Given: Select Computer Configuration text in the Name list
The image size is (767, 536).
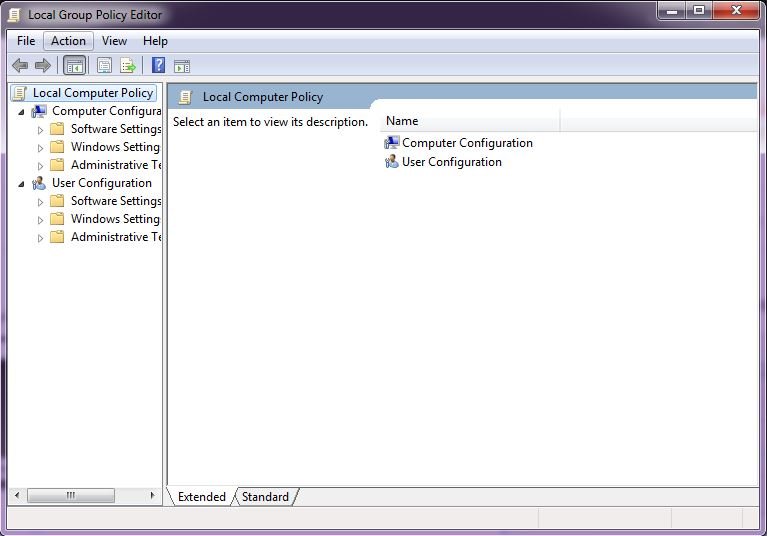Looking at the screenshot, I should coord(467,143).
